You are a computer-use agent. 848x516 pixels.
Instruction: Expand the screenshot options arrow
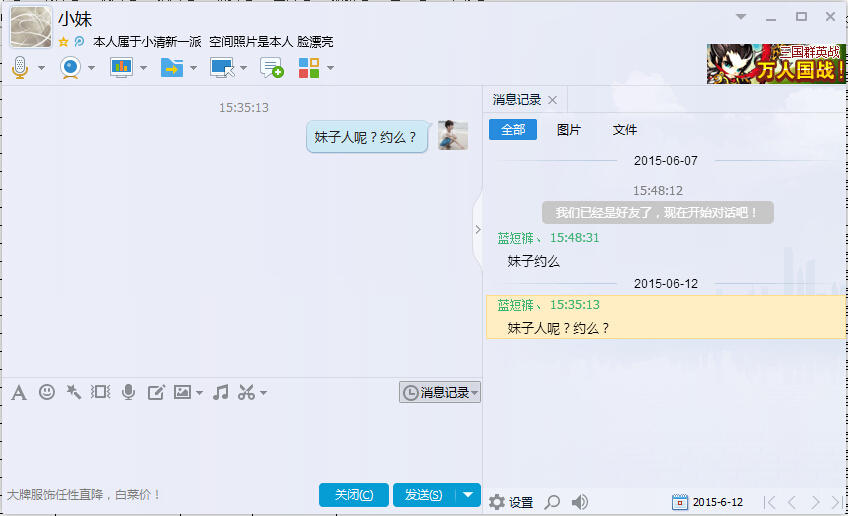[263, 393]
